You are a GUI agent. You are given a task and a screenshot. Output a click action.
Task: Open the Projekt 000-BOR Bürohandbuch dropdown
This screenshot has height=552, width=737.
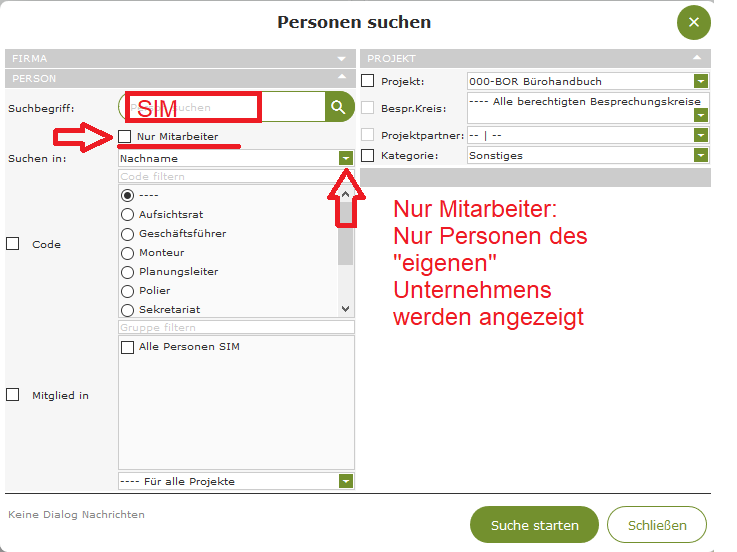point(701,81)
